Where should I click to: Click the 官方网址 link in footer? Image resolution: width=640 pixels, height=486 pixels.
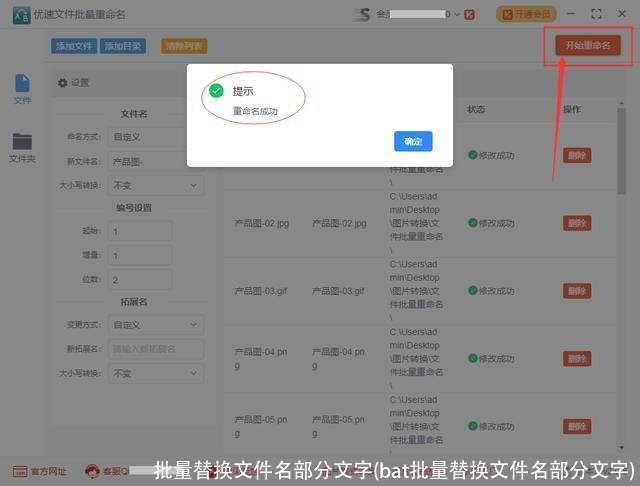coord(48,472)
